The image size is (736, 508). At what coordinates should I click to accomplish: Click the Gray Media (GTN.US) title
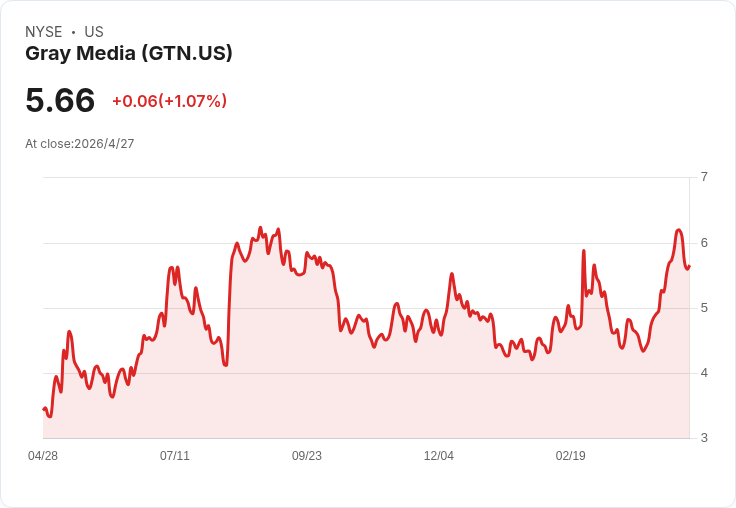point(129,54)
